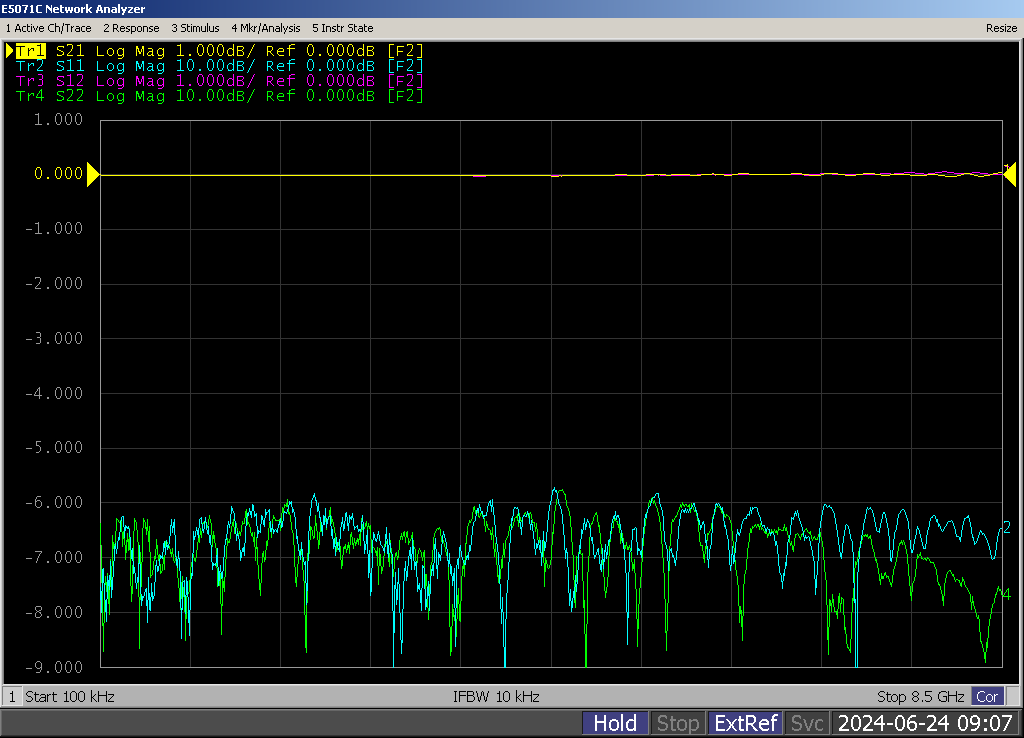
Task: Click the Start 100 kHz stimulus value
Action: tap(70, 696)
